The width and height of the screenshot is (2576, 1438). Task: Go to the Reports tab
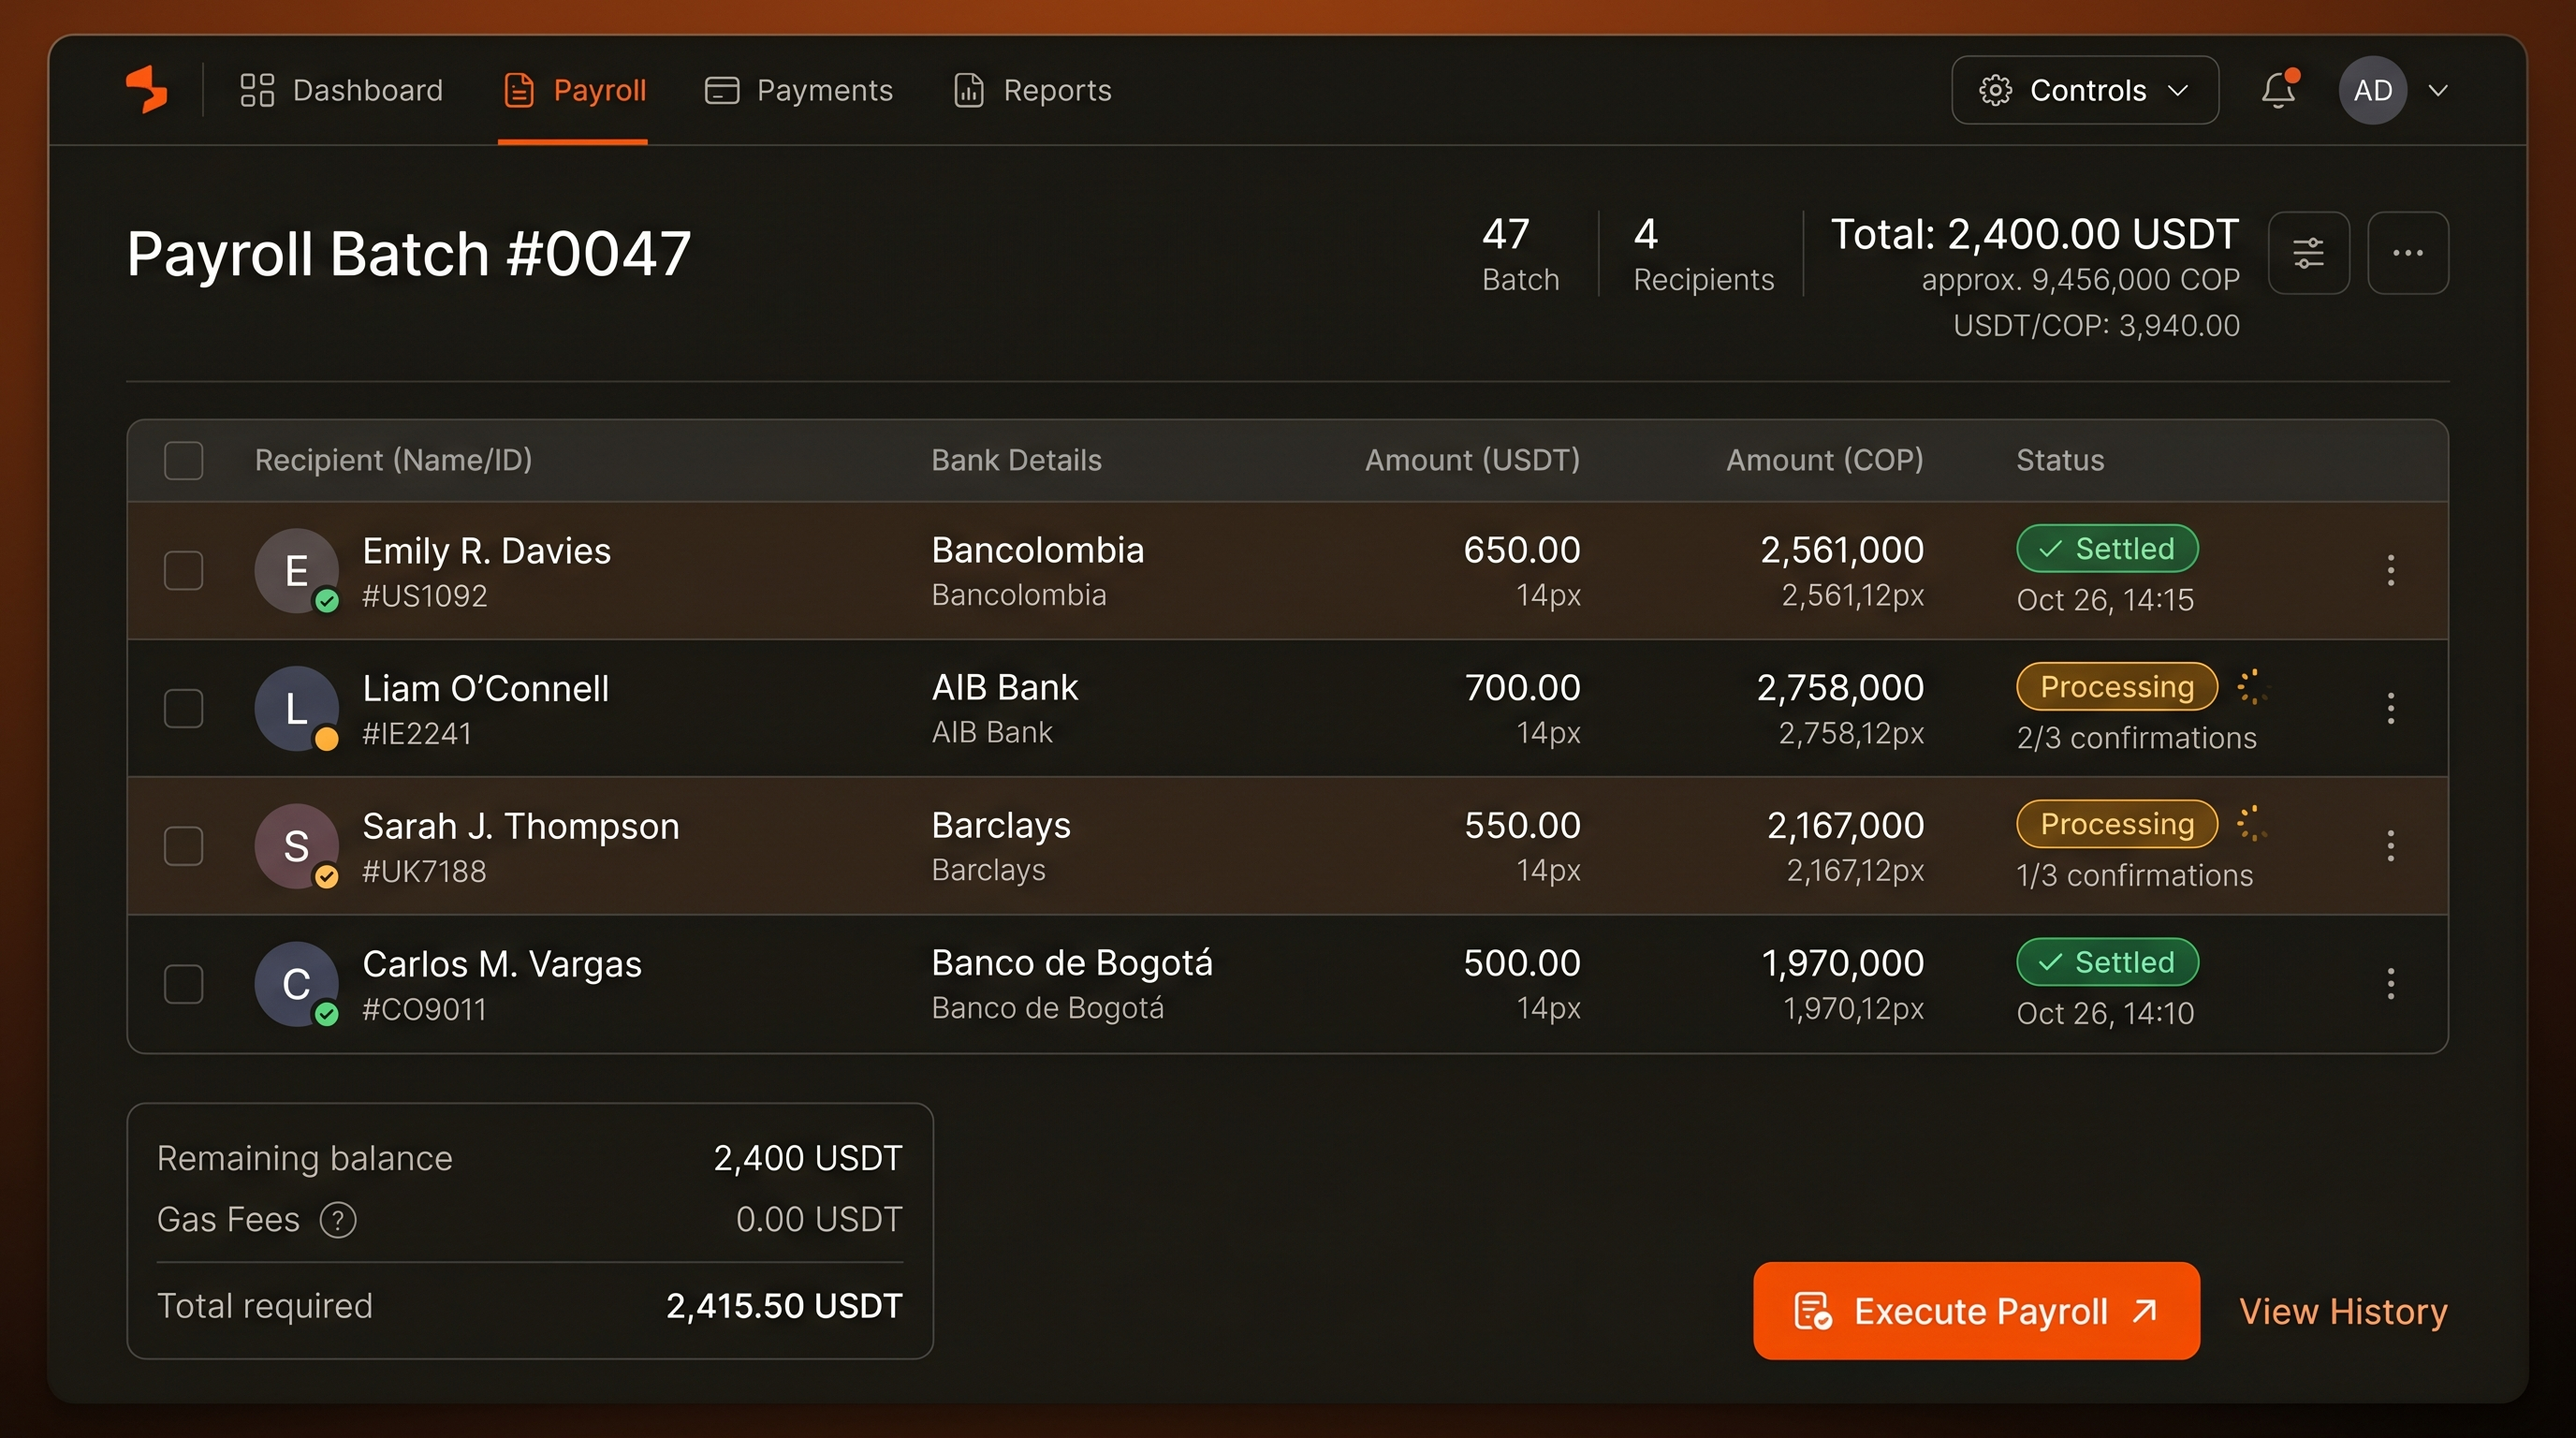[x=1032, y=90]
